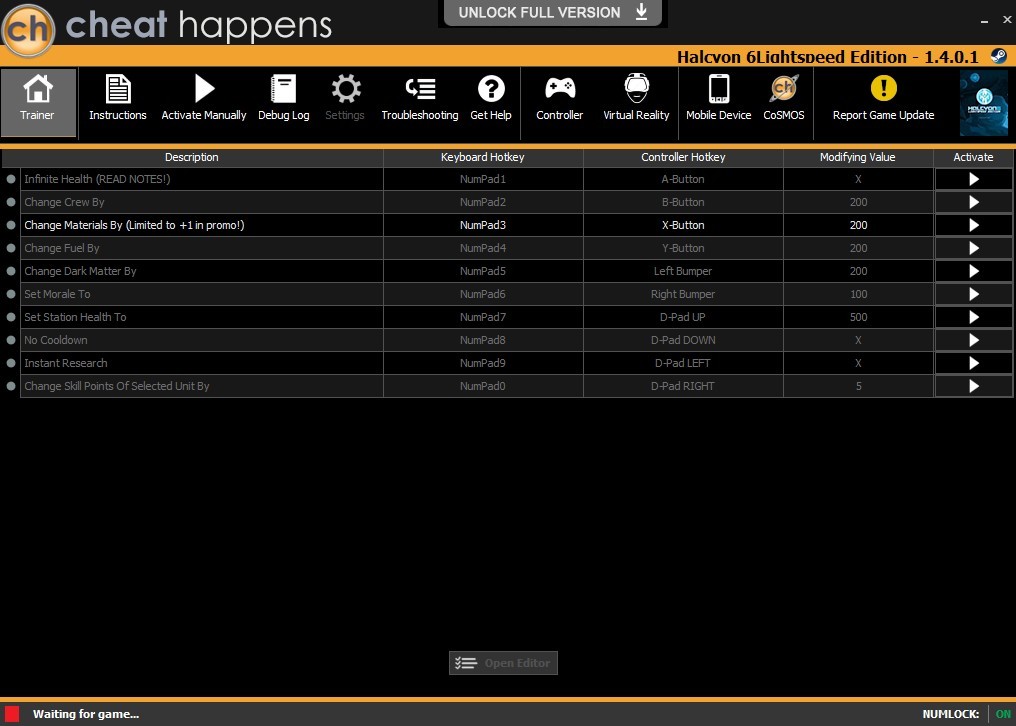
Task: Toggle status dot for Change Crew By
Action: [11, 202]
